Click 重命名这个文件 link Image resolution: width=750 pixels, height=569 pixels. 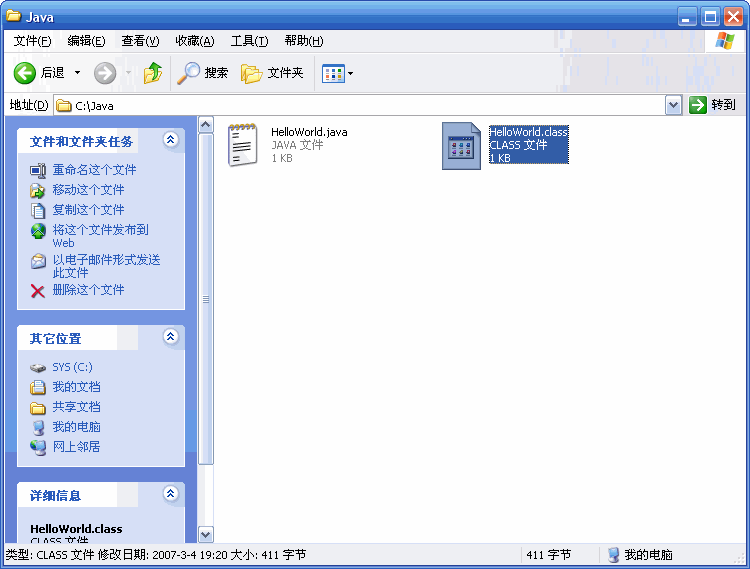click(x=94, y=170)
